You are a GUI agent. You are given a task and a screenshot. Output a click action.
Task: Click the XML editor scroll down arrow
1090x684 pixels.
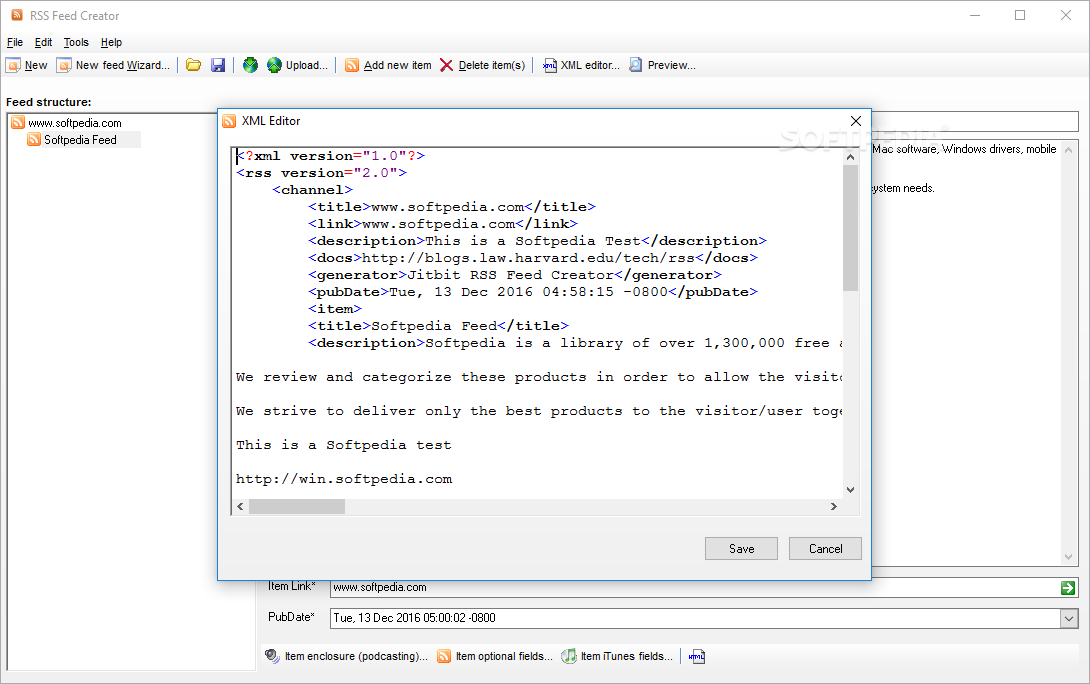click(x=850, y=490)
